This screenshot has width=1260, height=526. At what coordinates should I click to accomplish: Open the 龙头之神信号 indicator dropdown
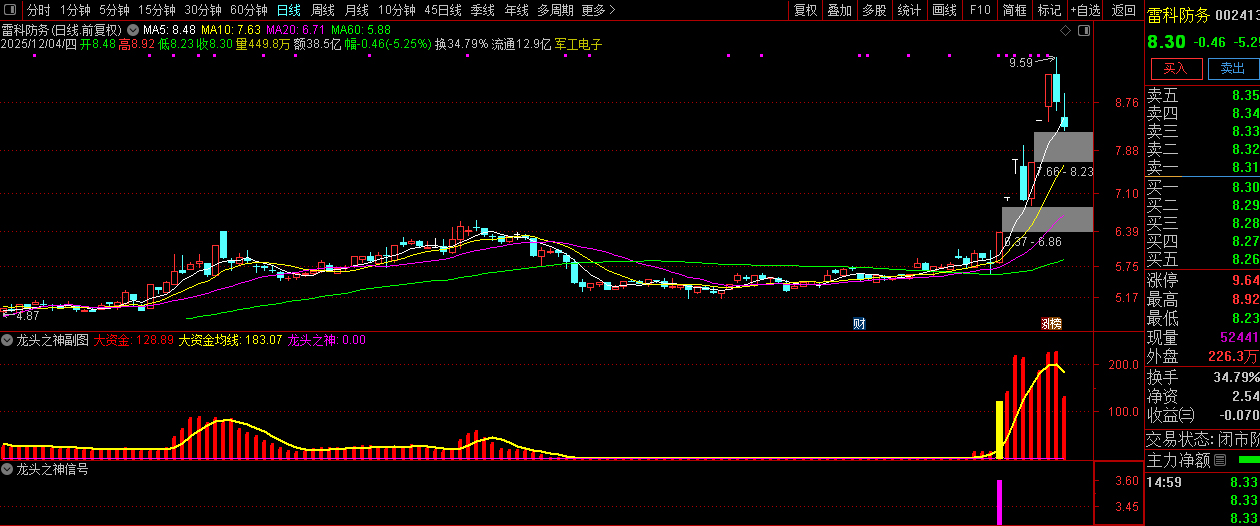(8, 469)
